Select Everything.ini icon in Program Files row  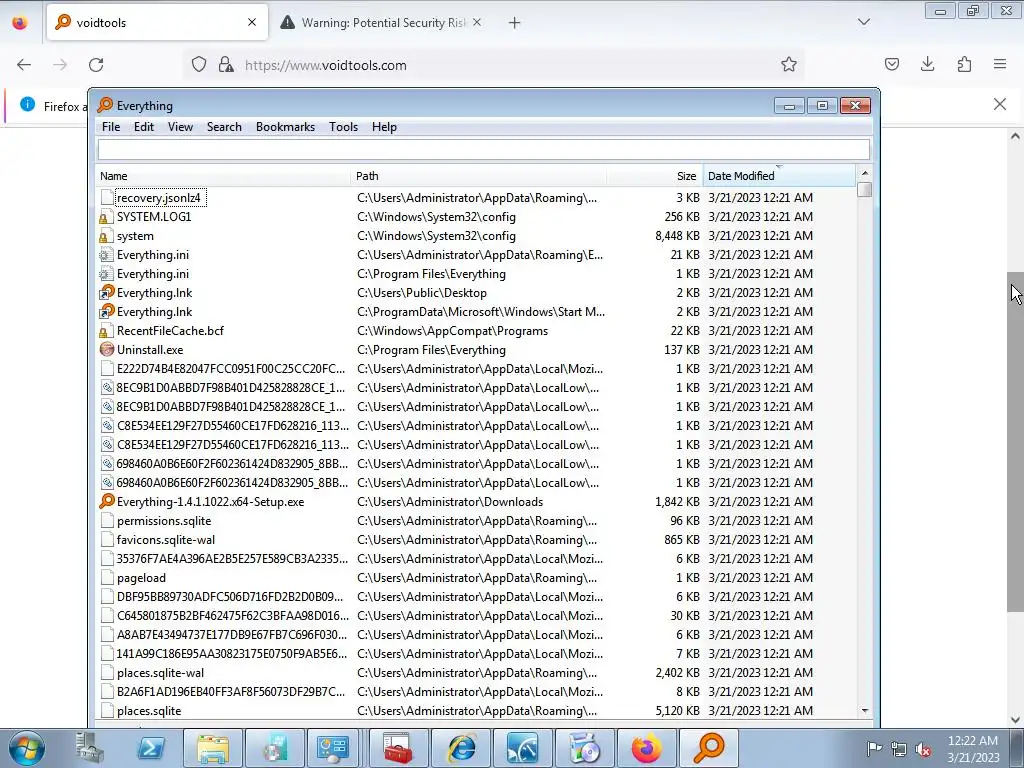(106, 274)
